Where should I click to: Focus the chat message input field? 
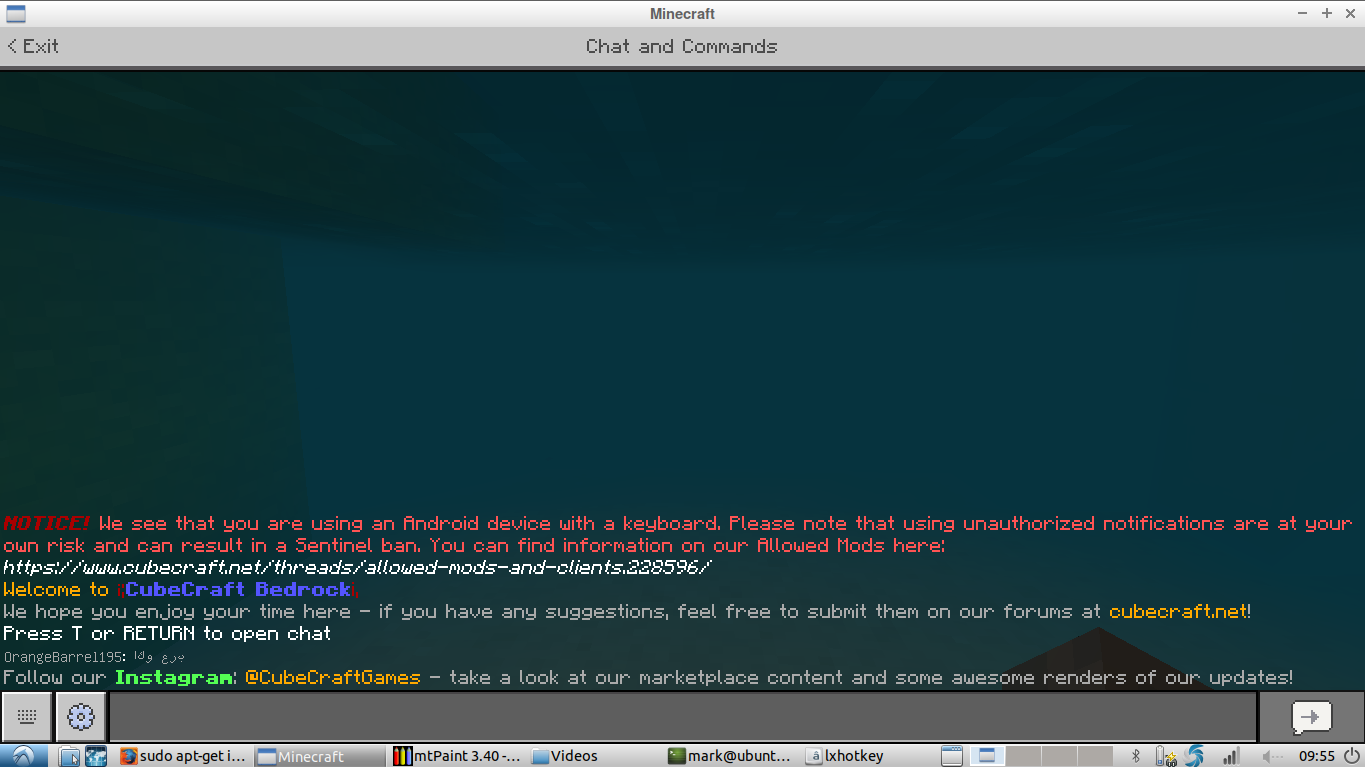[x=682, y=716]
